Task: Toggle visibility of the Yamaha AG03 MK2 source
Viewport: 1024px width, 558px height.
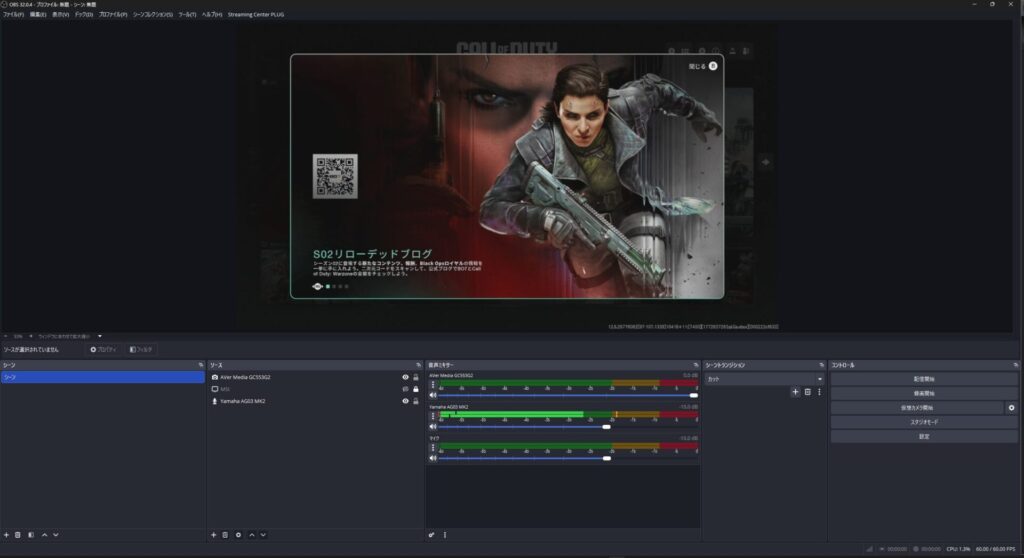Action: click(405, 401)
